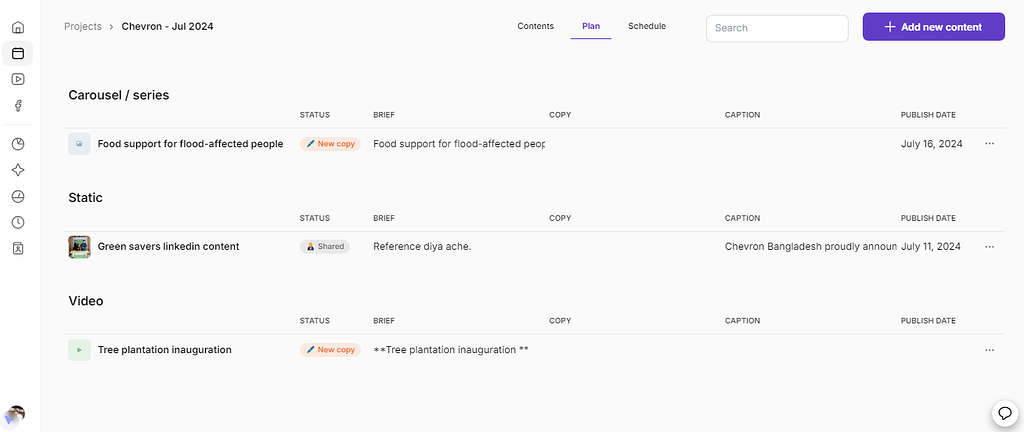Open user profile avatar at bottom
The height and width of the screenshot is (432, 1024).
click(x=14, y=415)
